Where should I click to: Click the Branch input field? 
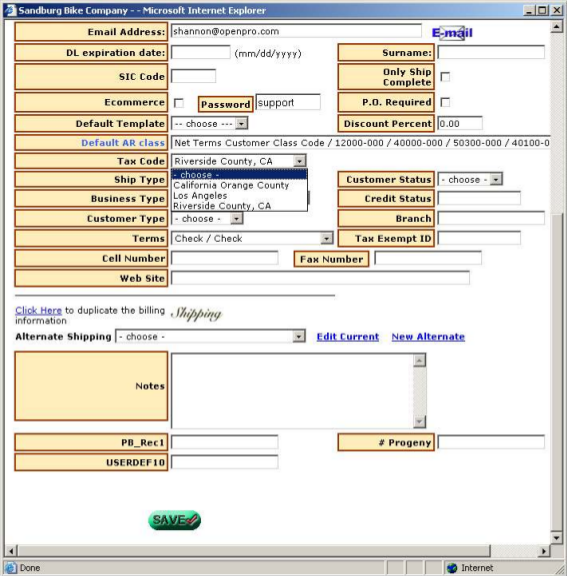(x=491, y=218)
